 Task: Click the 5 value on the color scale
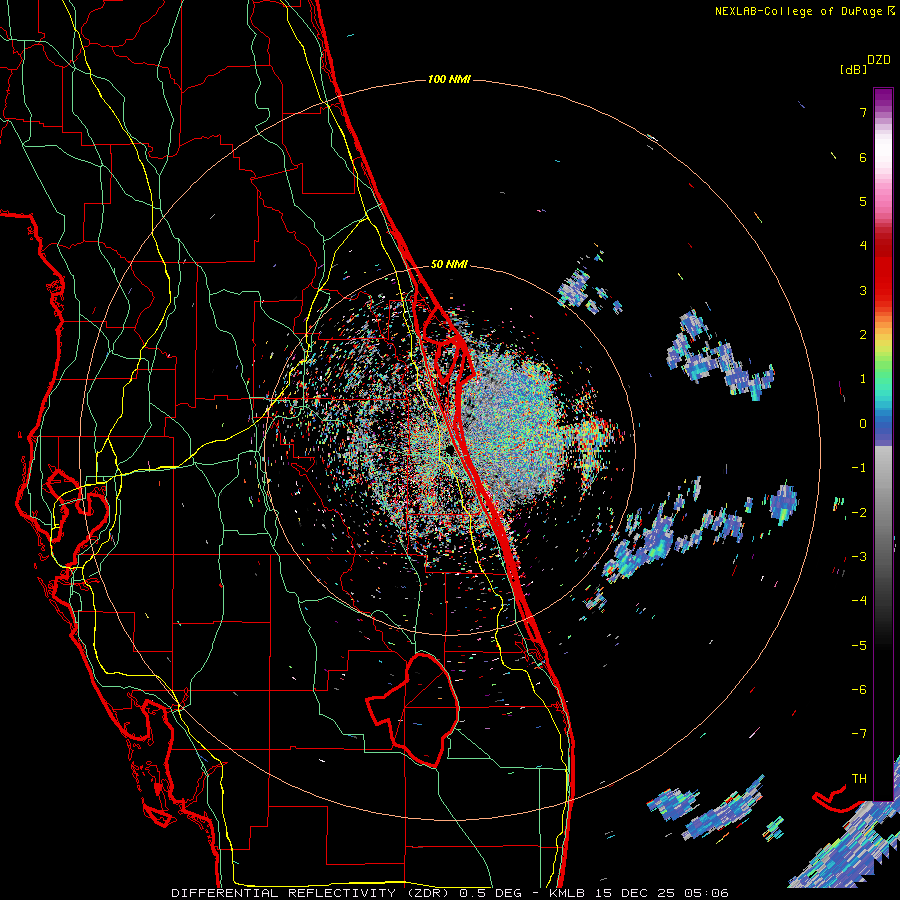[863, 201]
